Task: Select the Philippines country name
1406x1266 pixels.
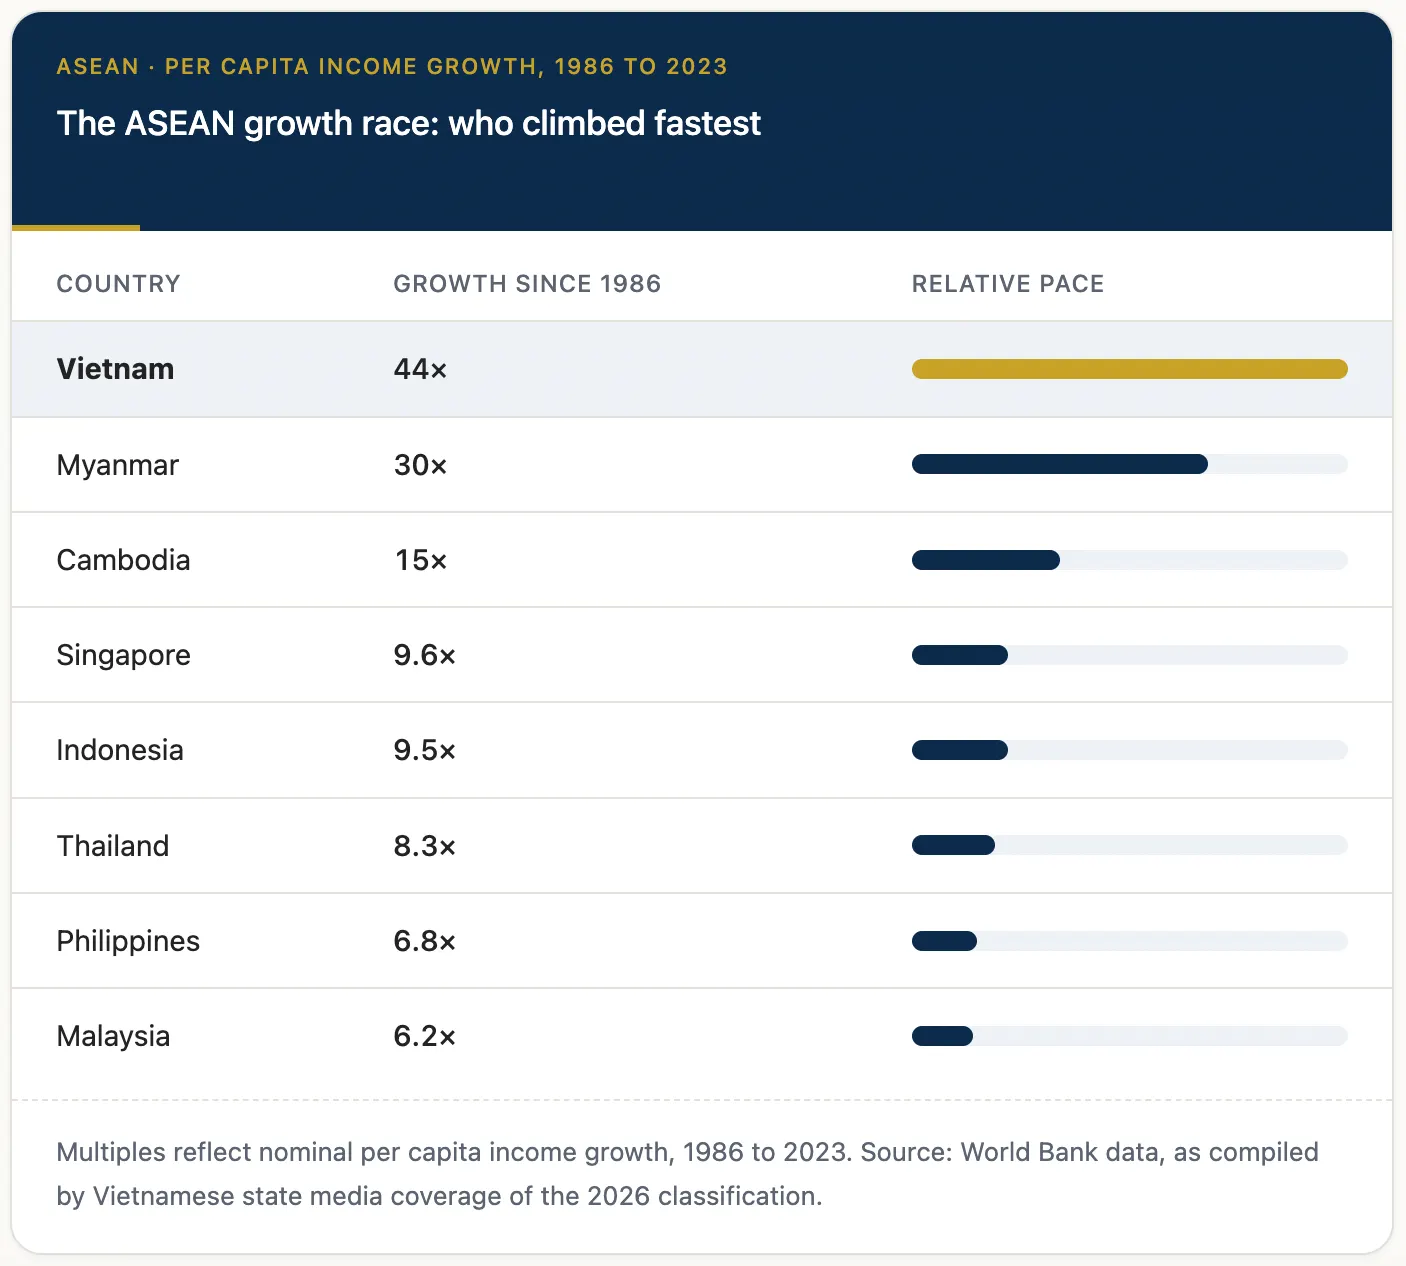Action: (128, 941)
